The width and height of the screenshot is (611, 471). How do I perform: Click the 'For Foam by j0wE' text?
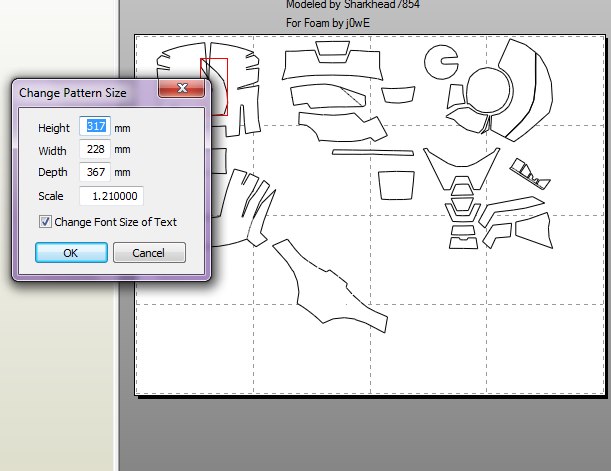[x=328, y=23]
